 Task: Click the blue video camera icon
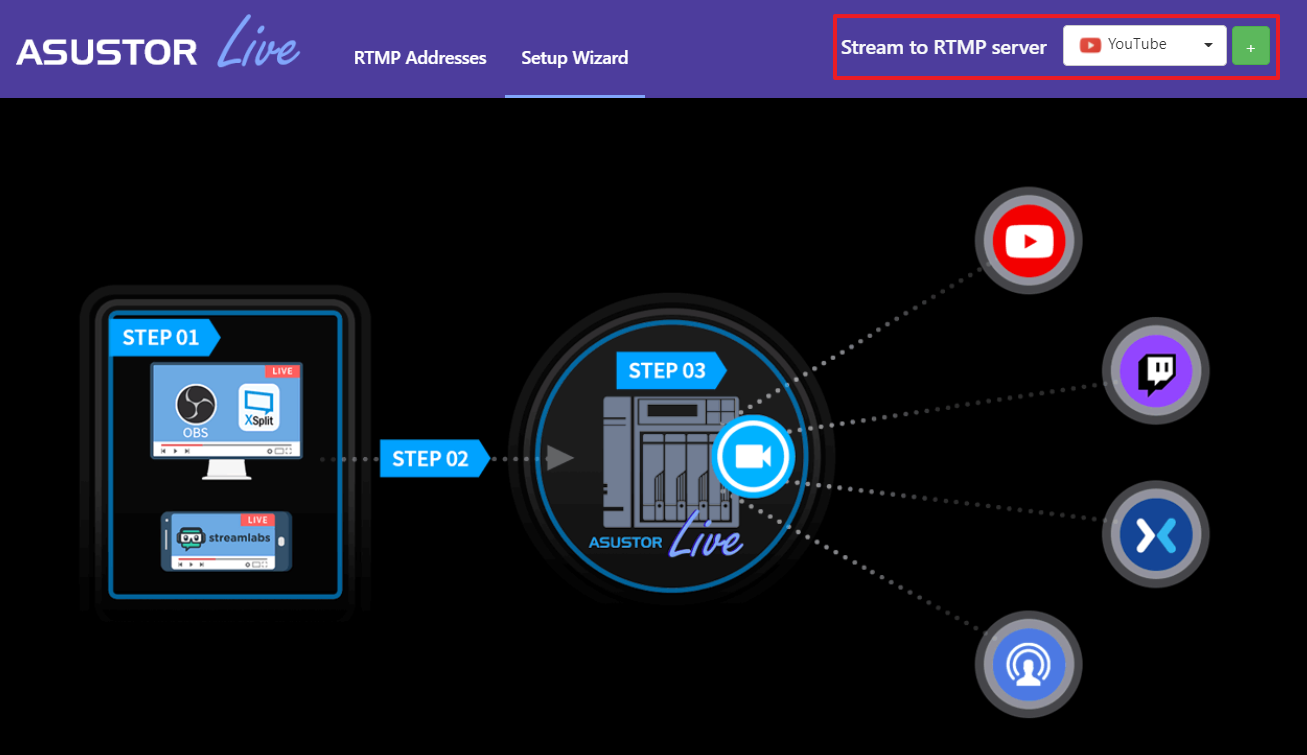tap(753, 456)
